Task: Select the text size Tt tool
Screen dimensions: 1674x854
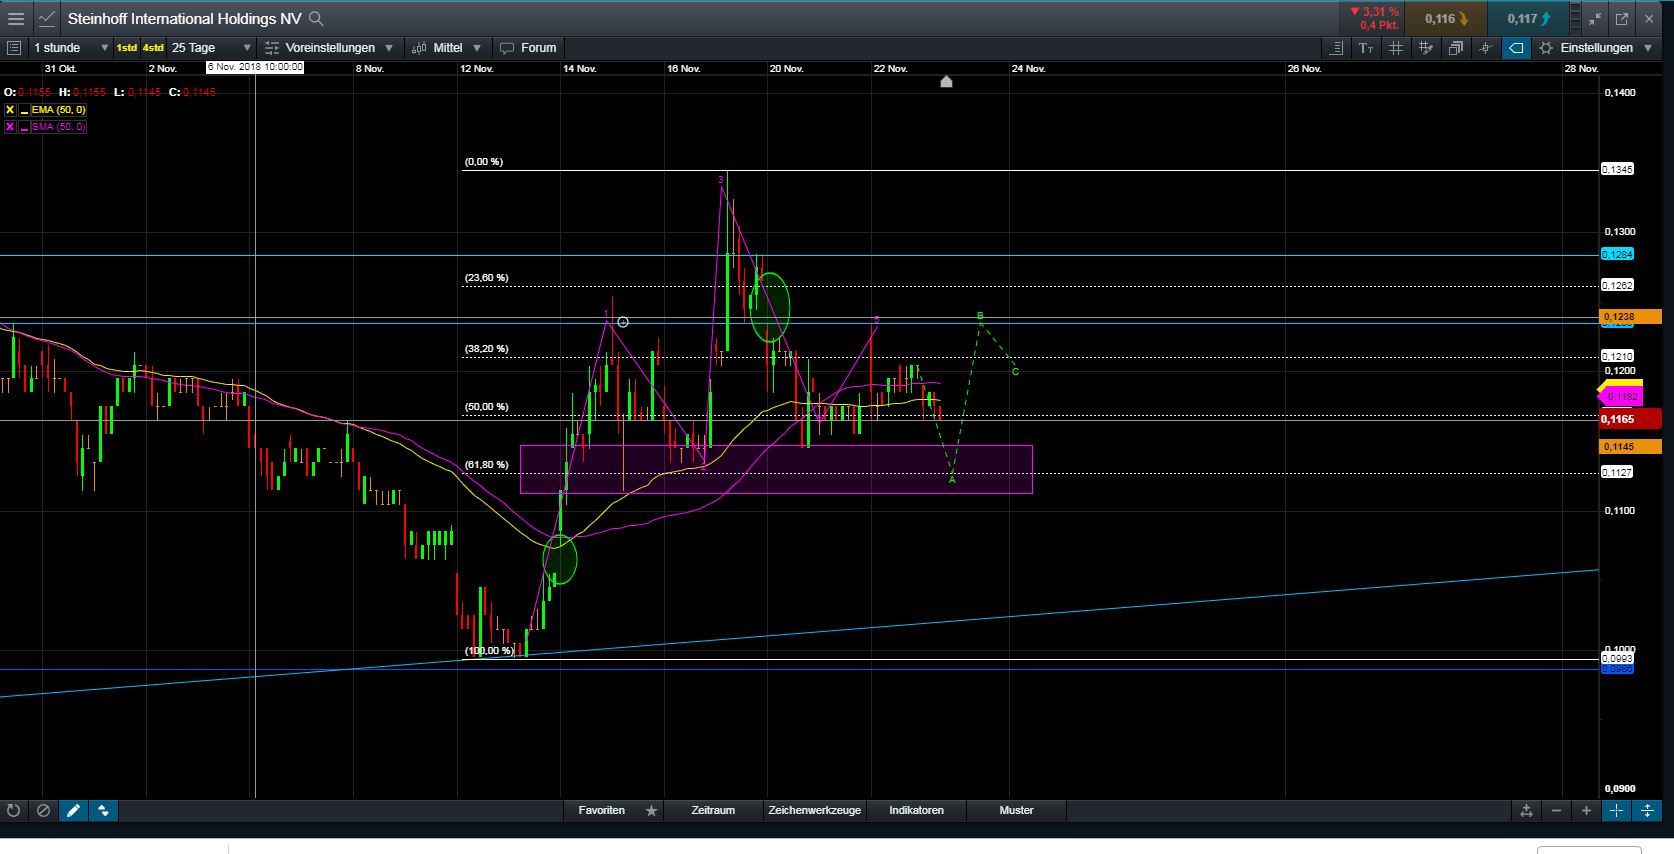Action: tap(1366, 48)
